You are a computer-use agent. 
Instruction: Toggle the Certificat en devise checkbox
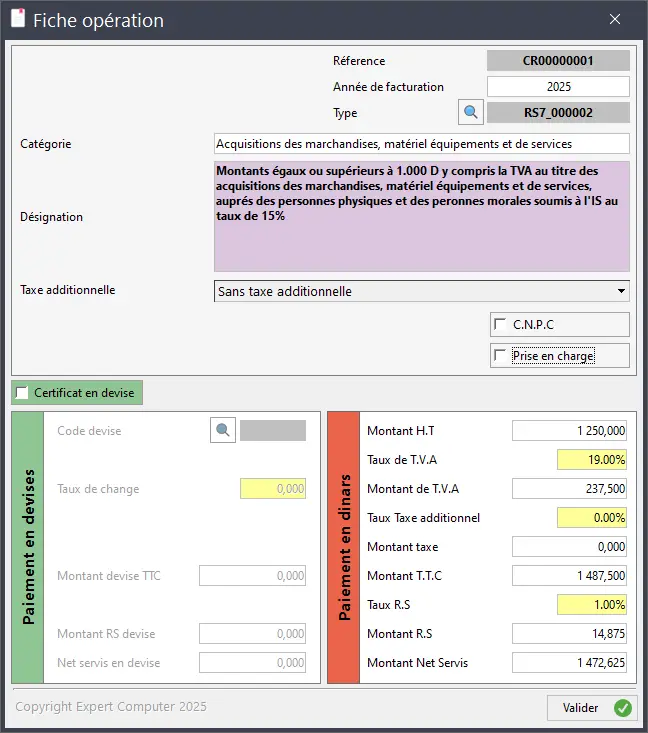point(22,393)
